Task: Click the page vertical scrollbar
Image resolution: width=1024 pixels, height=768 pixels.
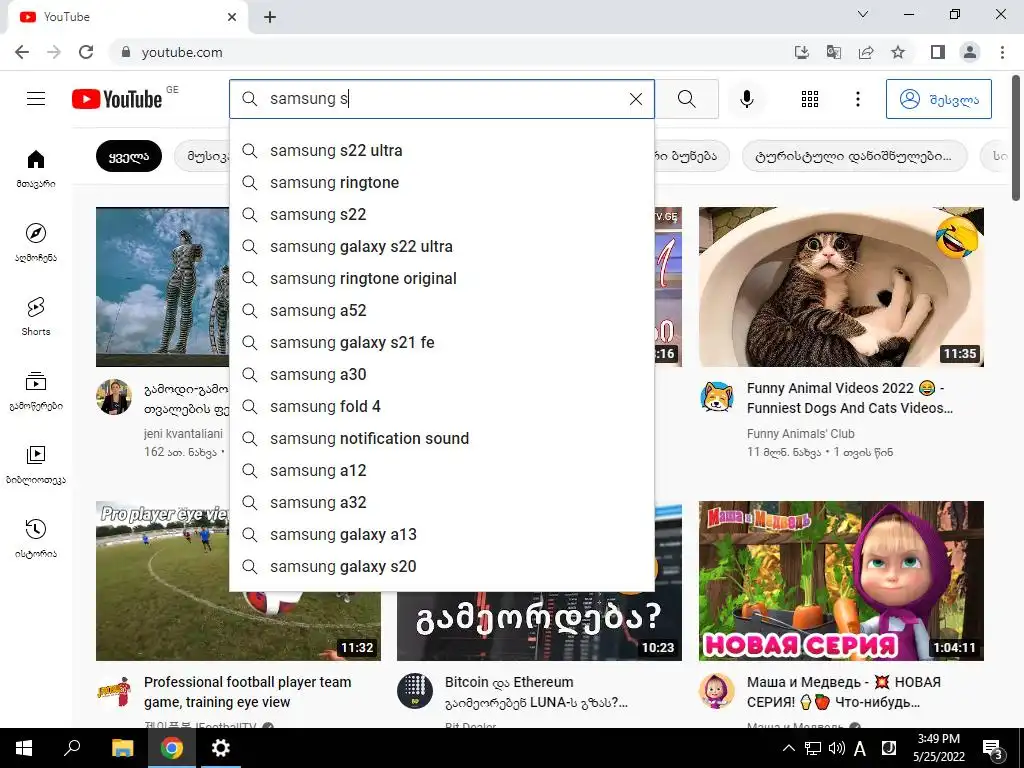Action: click(1016, 137)
